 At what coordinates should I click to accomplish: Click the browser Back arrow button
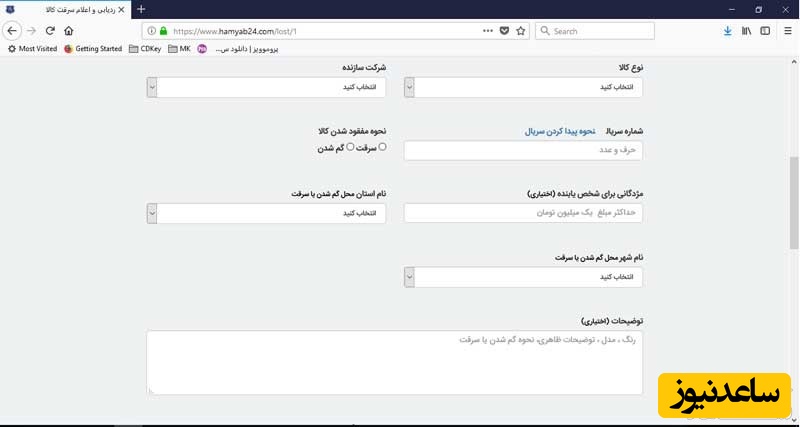(x=13, y=31)
